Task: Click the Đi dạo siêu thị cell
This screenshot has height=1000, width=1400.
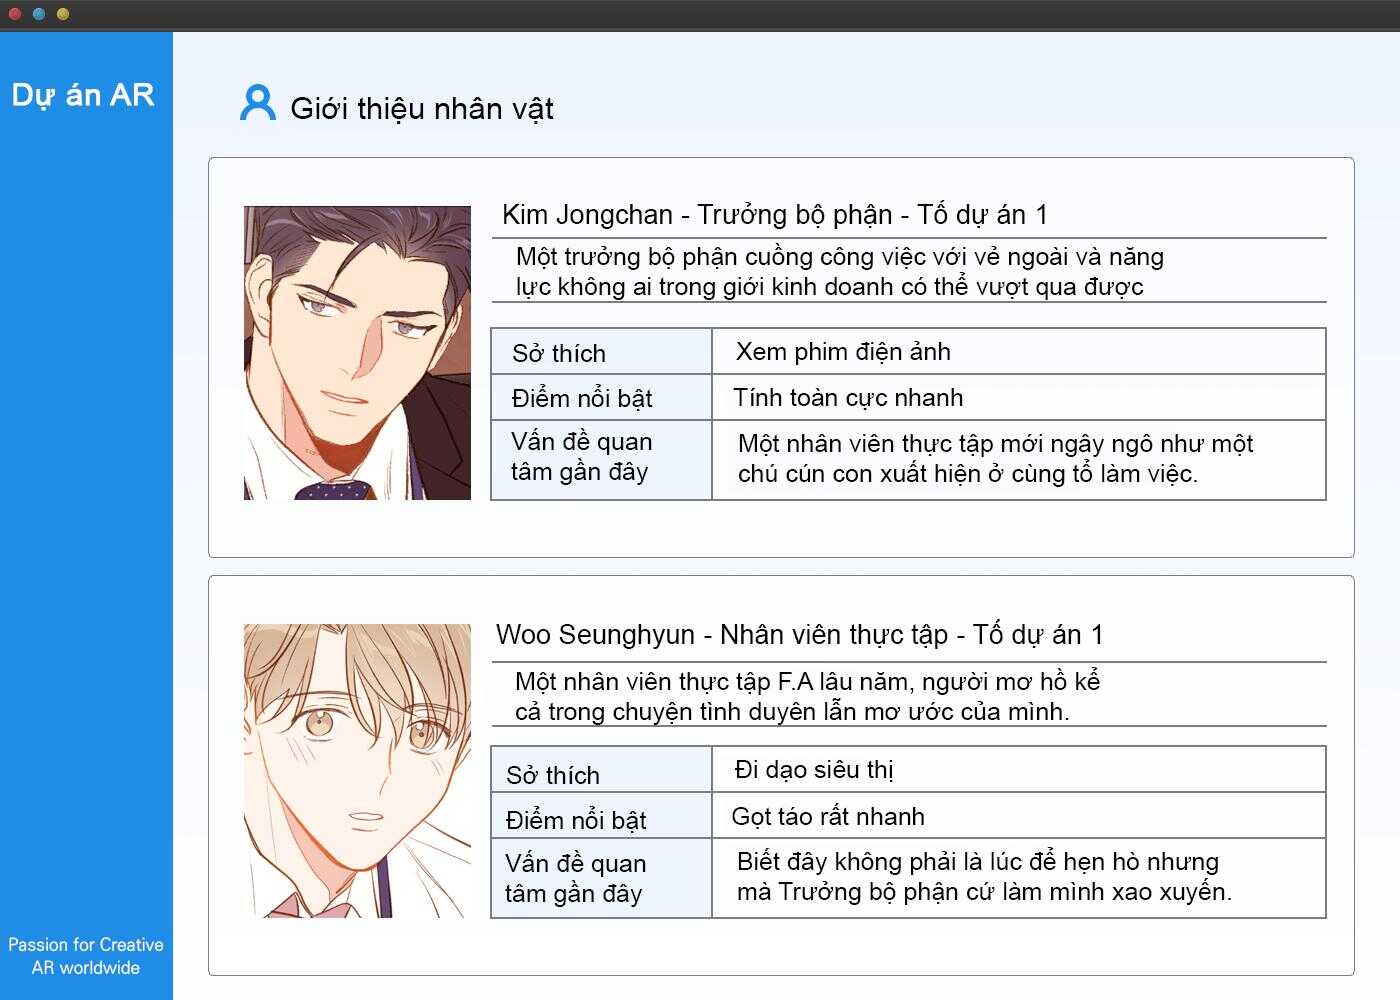Action: click(1019, 769)
